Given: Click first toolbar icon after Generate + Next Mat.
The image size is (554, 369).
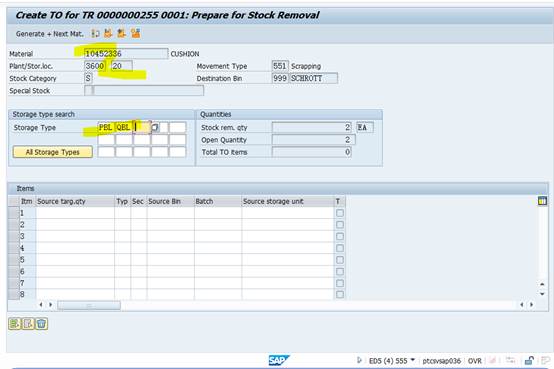Looking at the screenshot, I should [x=95, y=34].
